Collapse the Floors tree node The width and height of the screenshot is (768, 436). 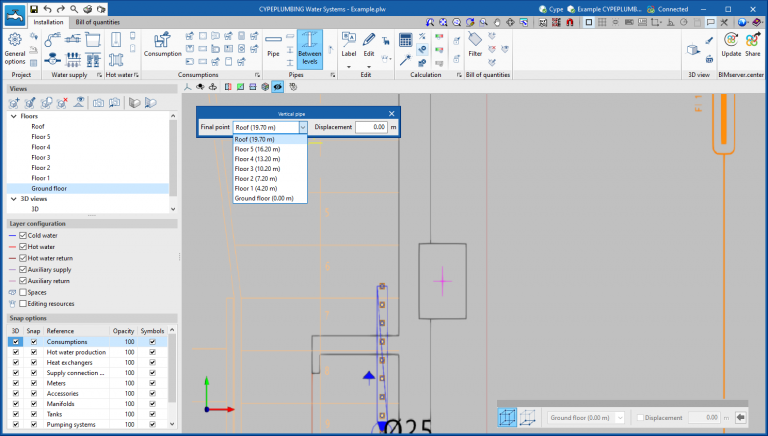[x=14, y=116]
